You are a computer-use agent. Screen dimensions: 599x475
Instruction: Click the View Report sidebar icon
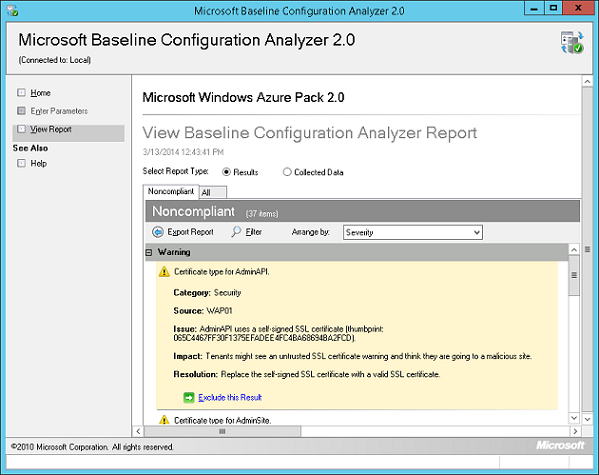pos(21,129)
